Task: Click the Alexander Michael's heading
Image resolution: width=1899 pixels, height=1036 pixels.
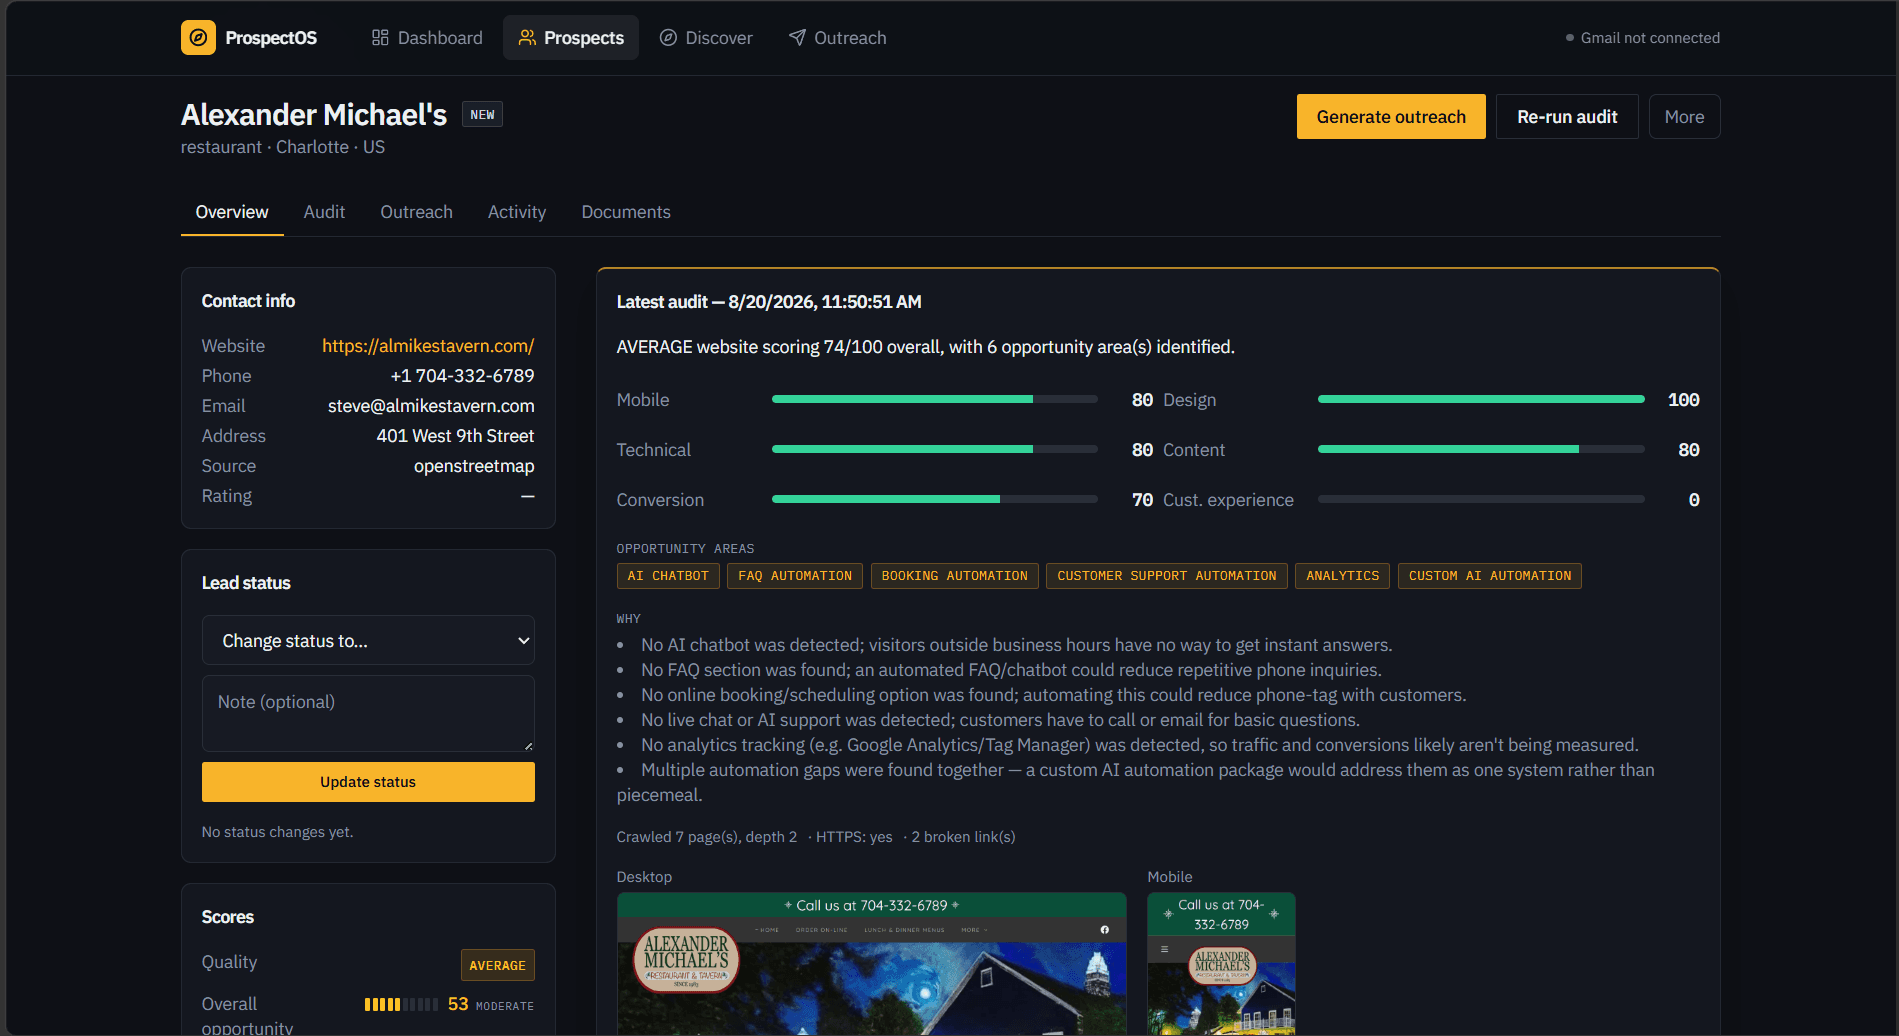Action: coord(314,115)
